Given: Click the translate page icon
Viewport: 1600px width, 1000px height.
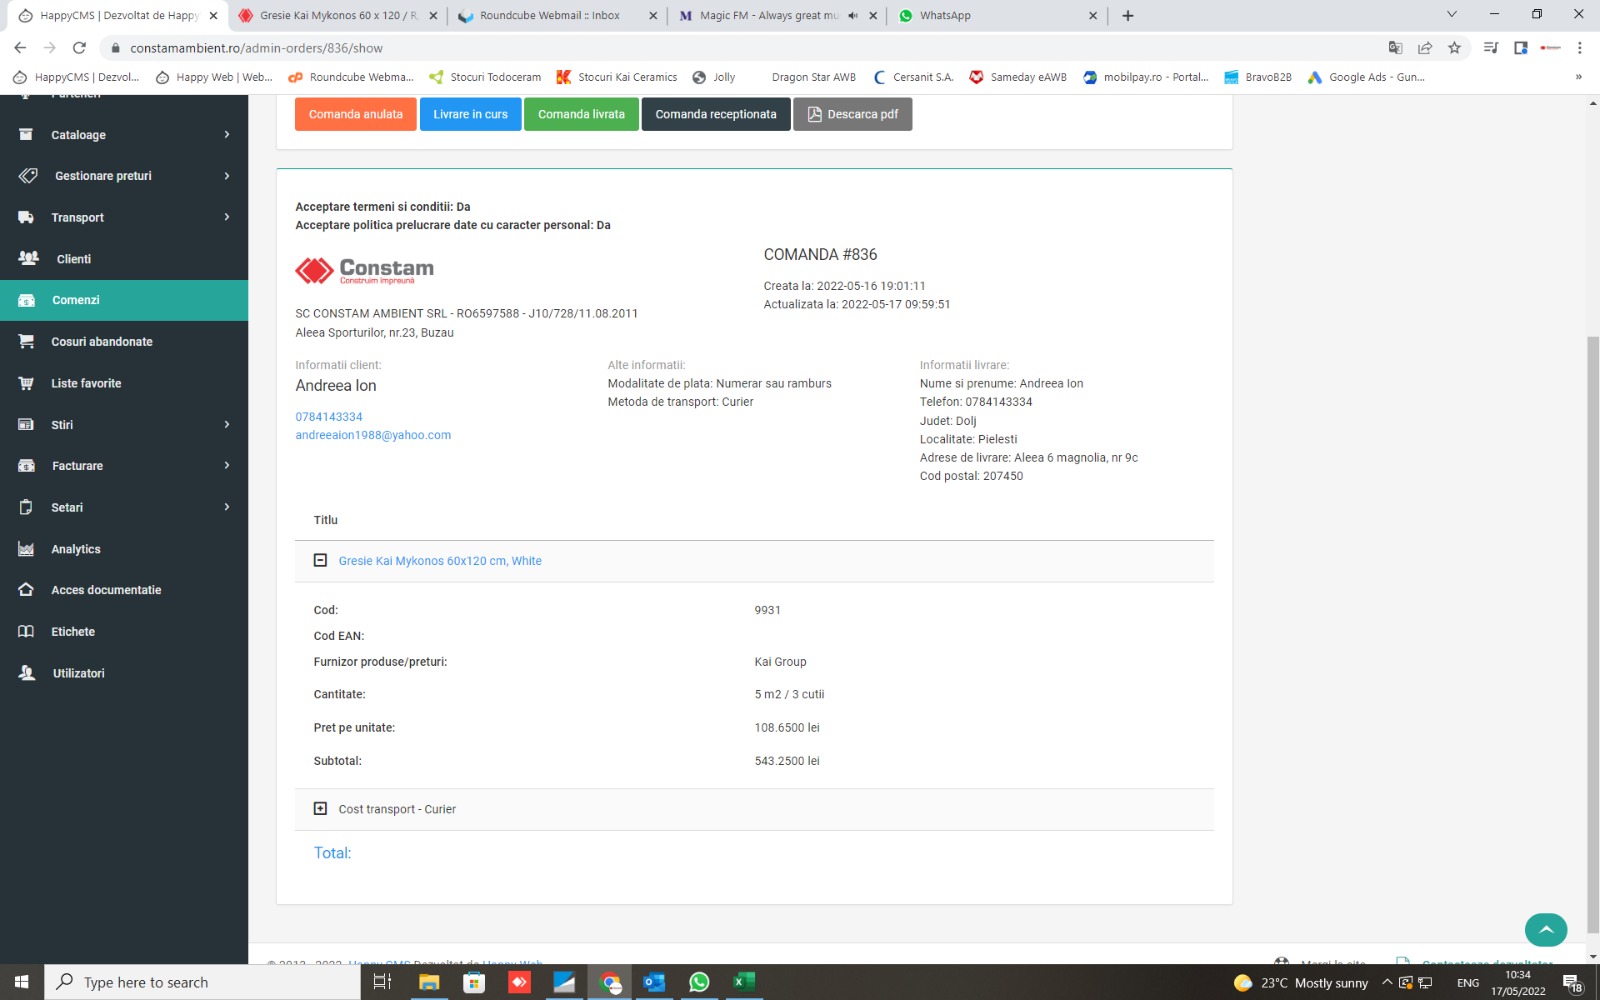Looking at the screenshot, I should pos(1395,47).
